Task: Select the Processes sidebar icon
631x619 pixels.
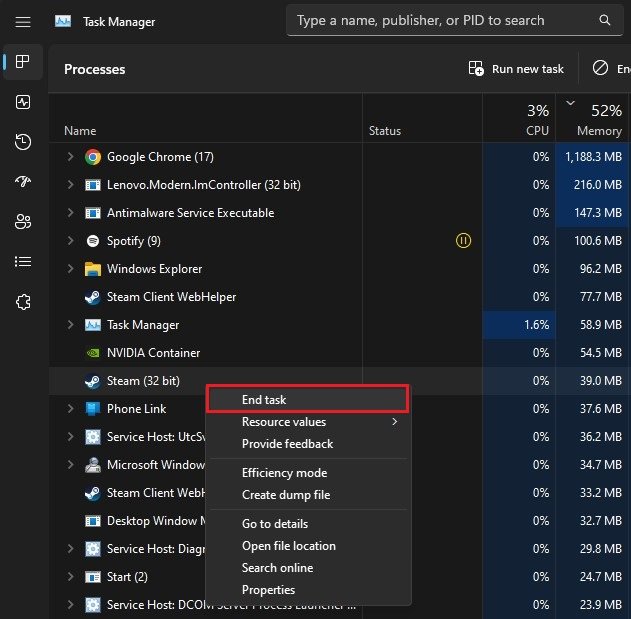Action: (x=23, y=62)
